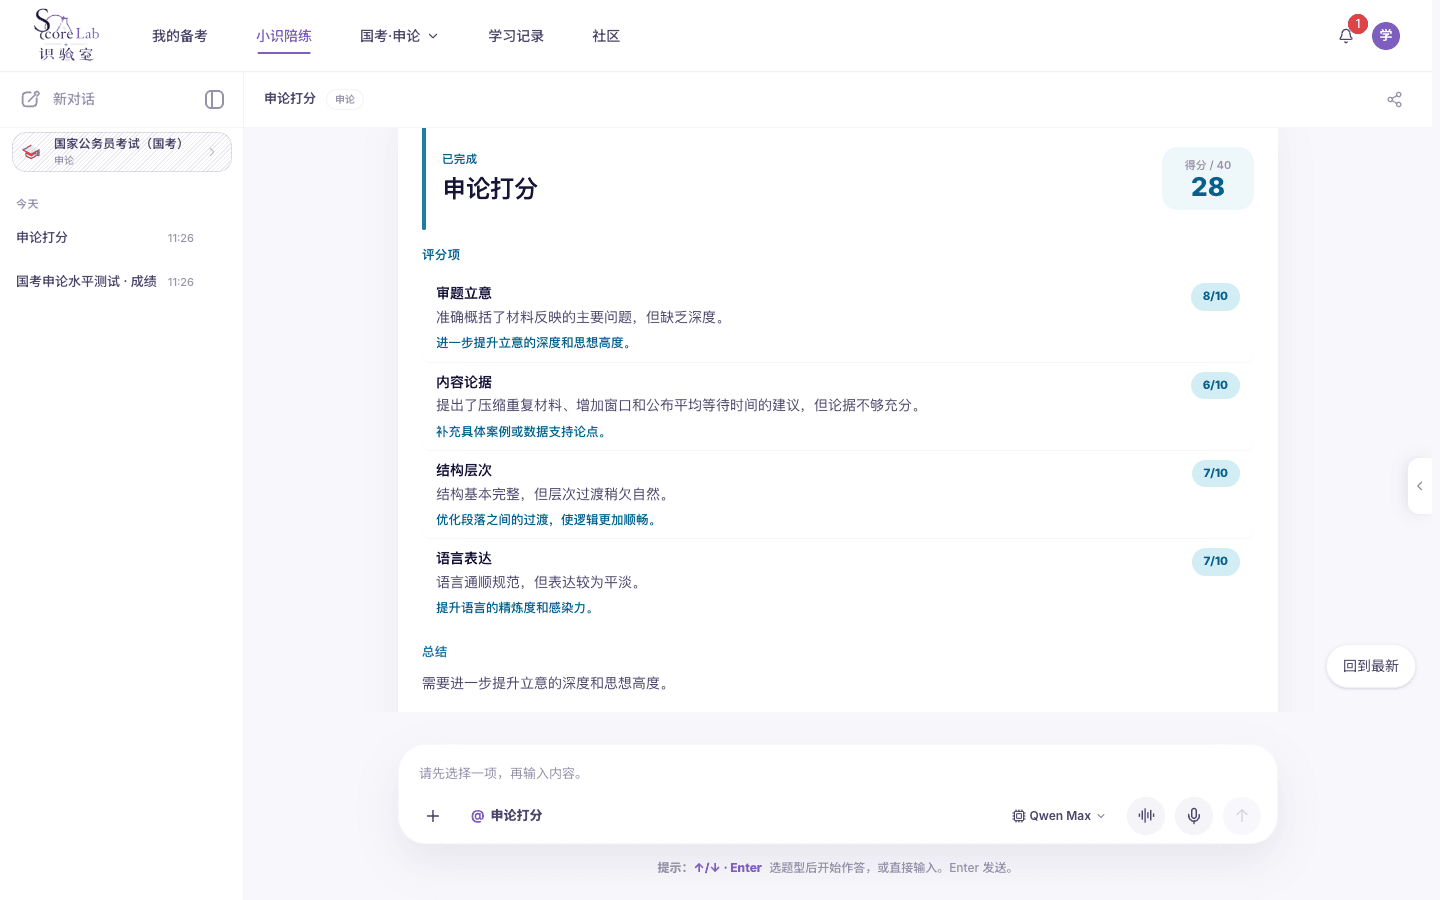Open the 国家公务员考试（国考） selector
1440x900 pixels.
coord(122,152)
